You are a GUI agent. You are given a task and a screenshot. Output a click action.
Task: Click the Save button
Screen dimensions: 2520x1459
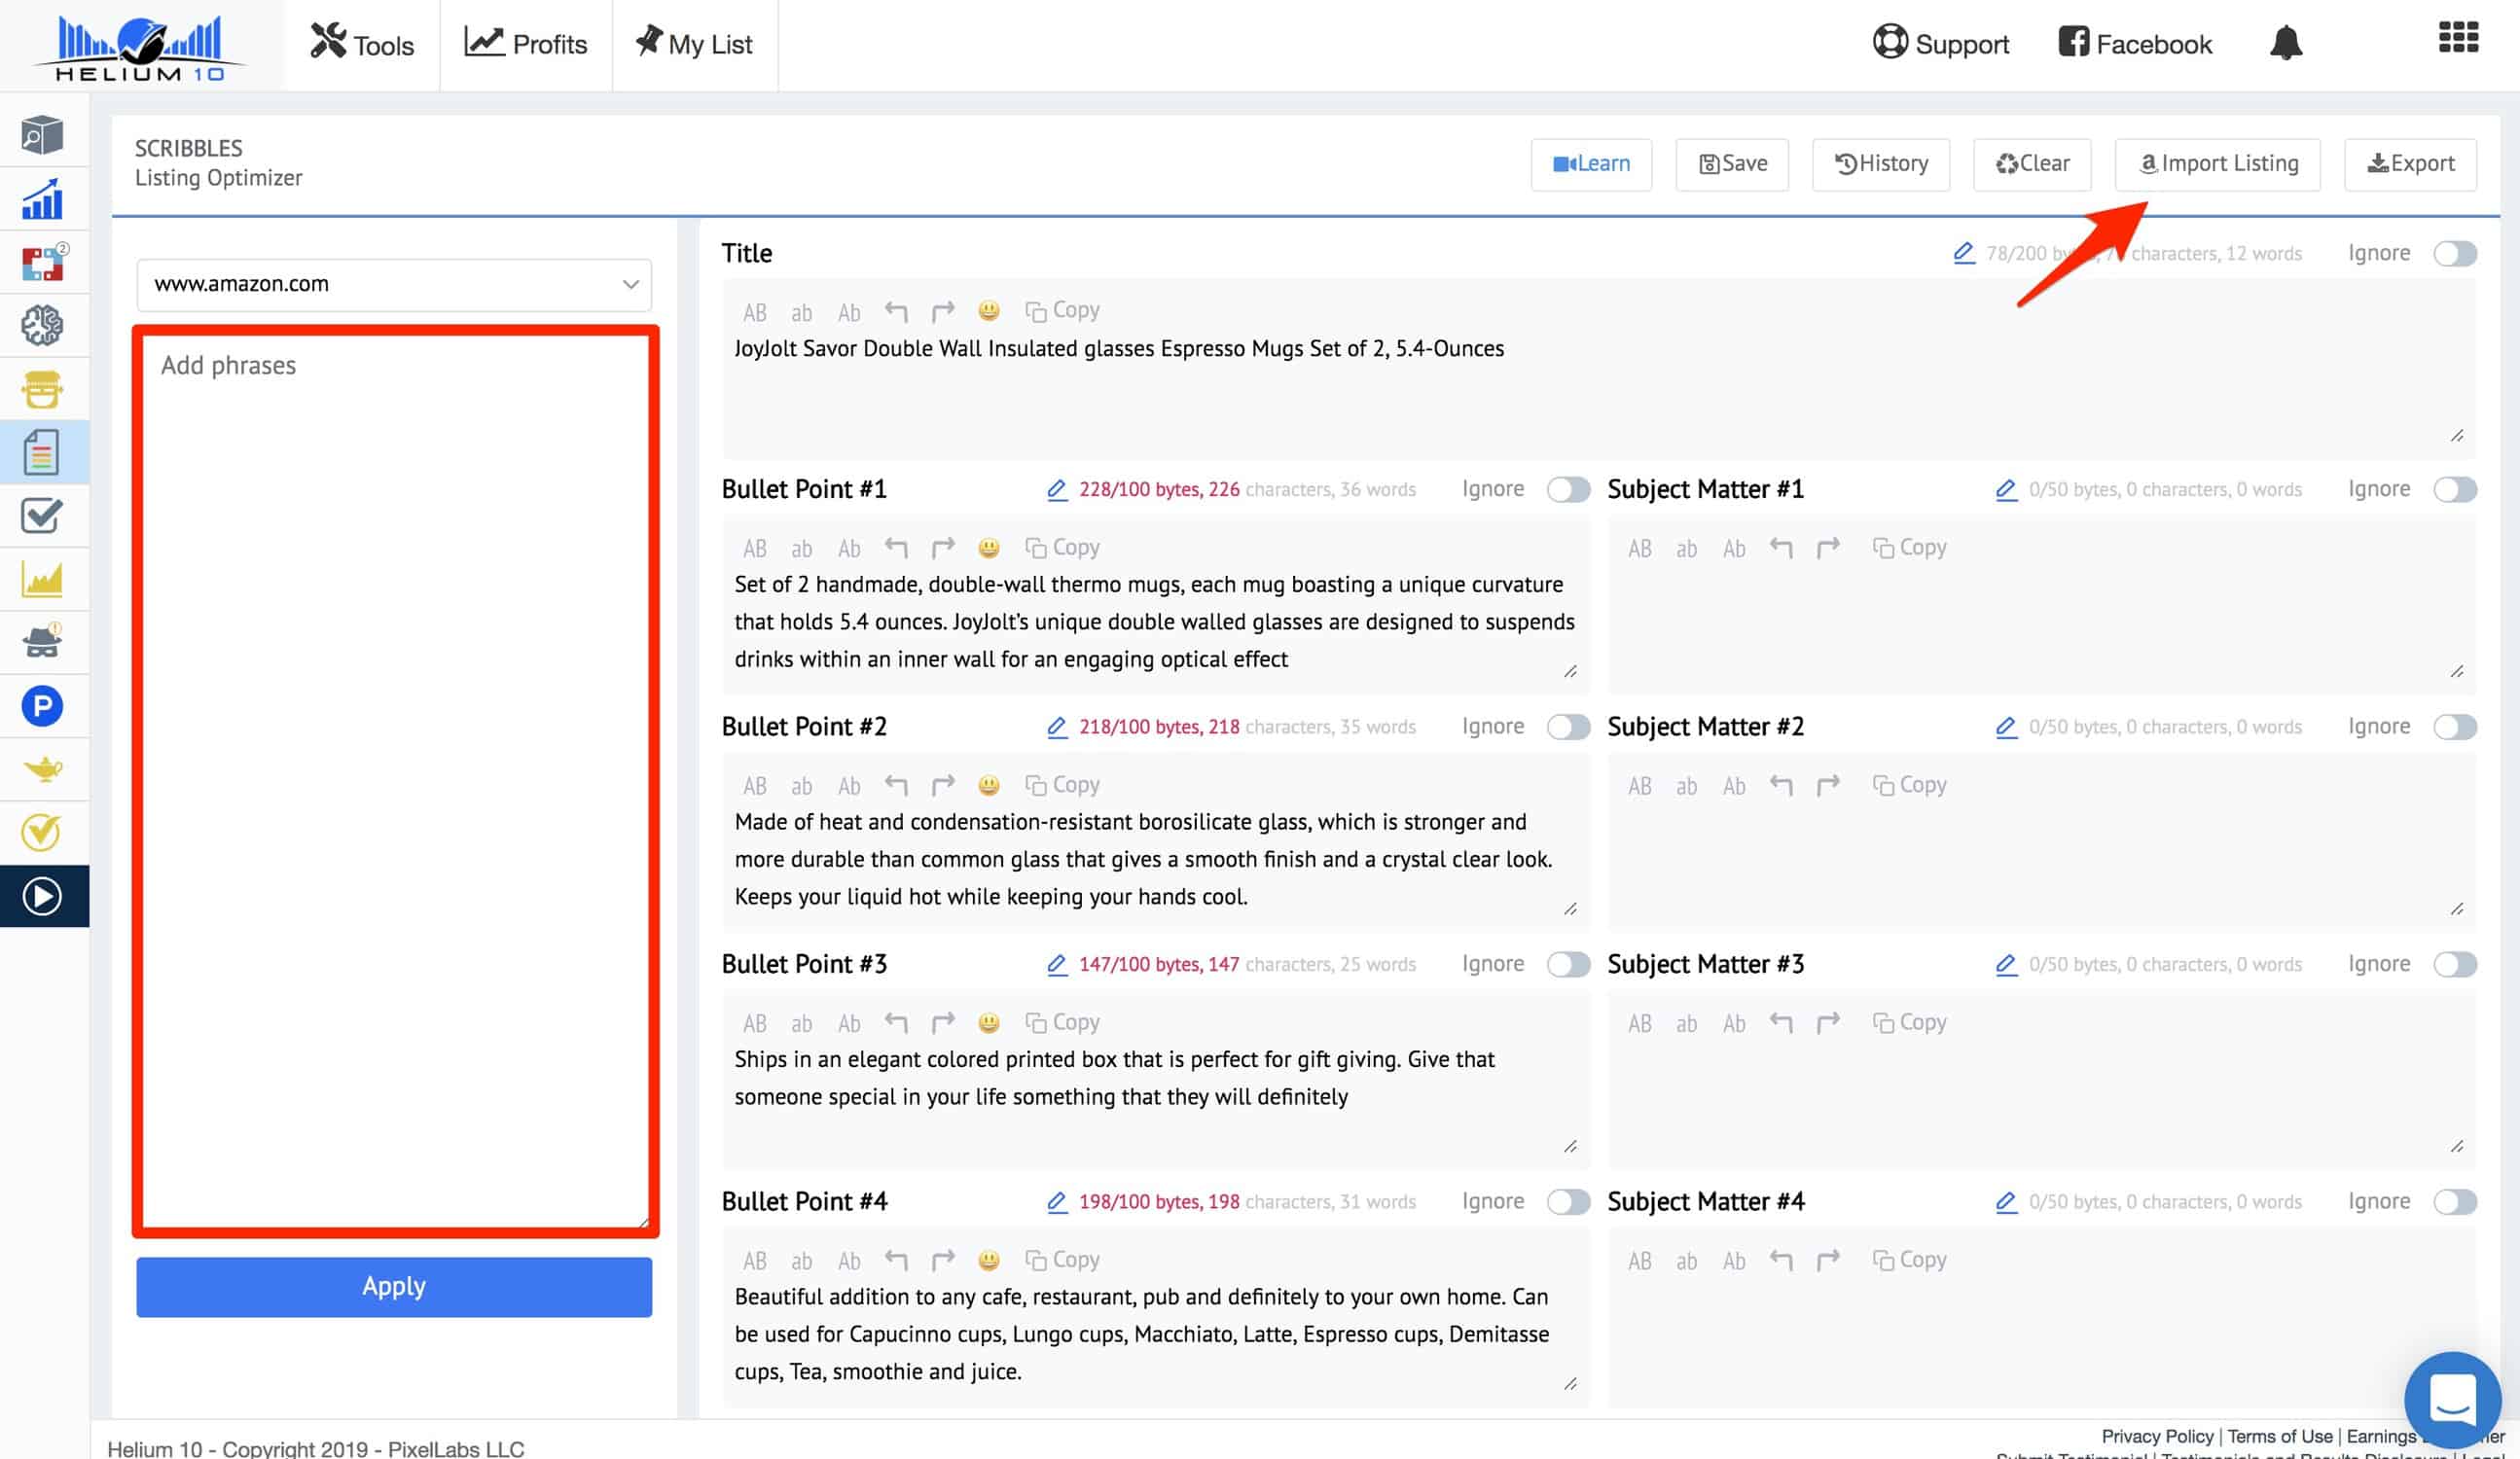tap(1732, 164)
